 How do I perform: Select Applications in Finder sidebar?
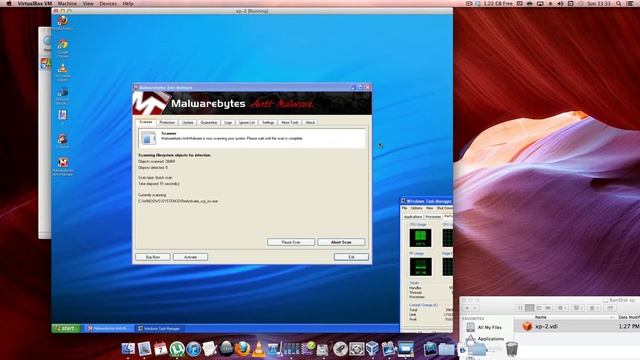pyautogui.click(x=486, y=339)
